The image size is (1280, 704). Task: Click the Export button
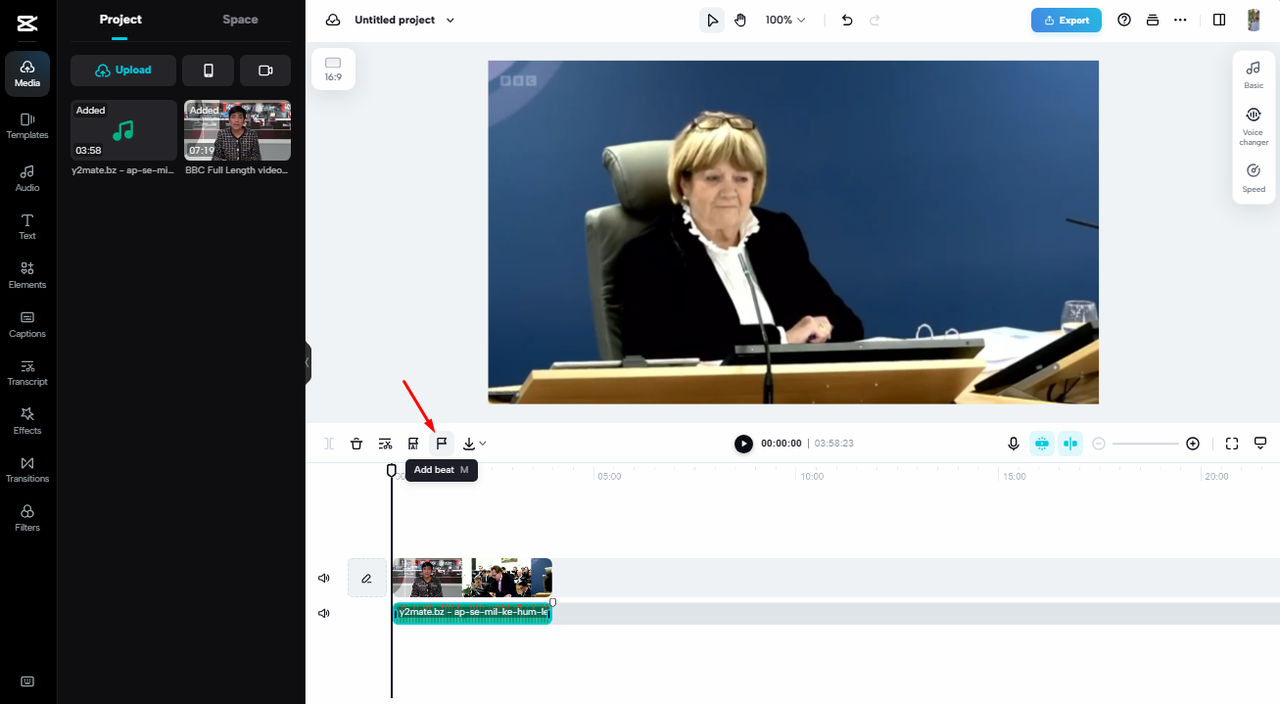pos(1065,19)
